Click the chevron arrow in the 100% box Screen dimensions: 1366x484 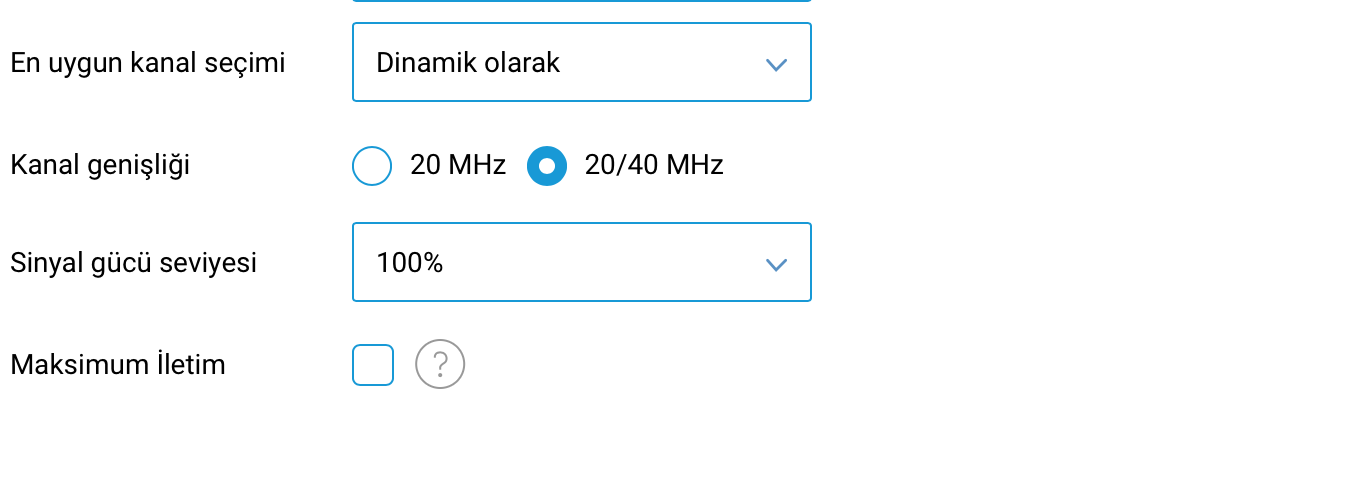(x=776, y=264)
